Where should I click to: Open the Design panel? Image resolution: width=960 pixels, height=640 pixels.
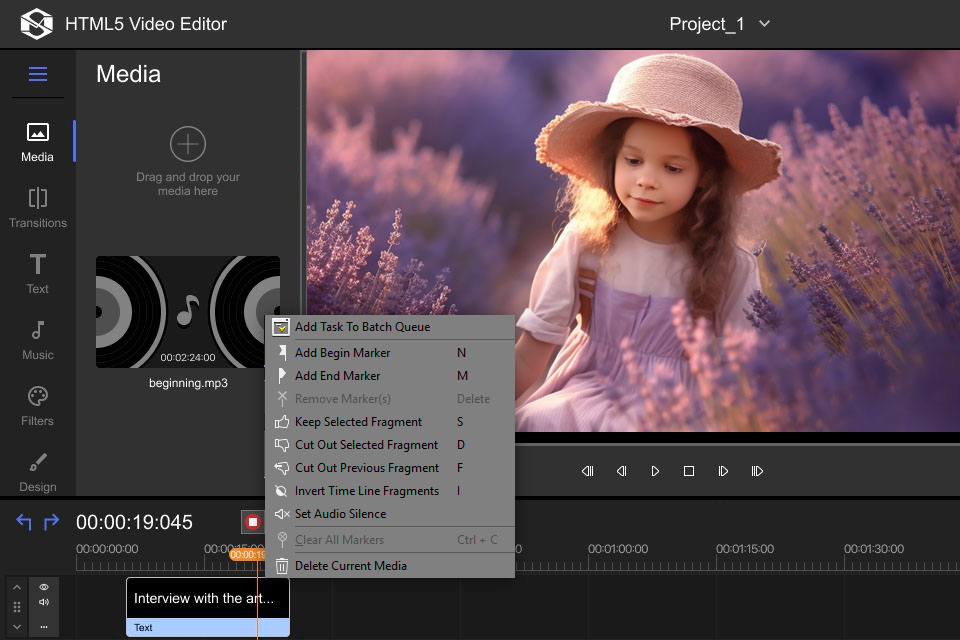[x=37, y=472]
